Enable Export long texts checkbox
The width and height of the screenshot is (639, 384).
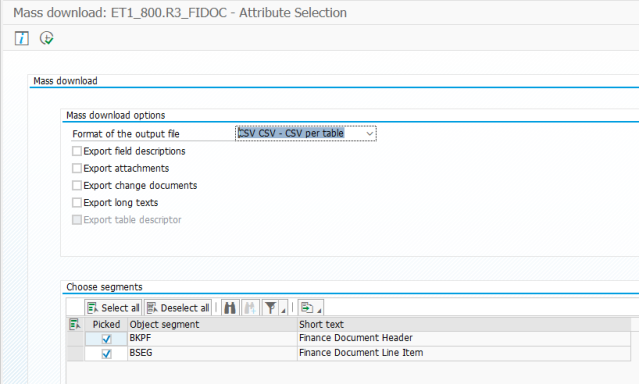[x=77, y=203]
